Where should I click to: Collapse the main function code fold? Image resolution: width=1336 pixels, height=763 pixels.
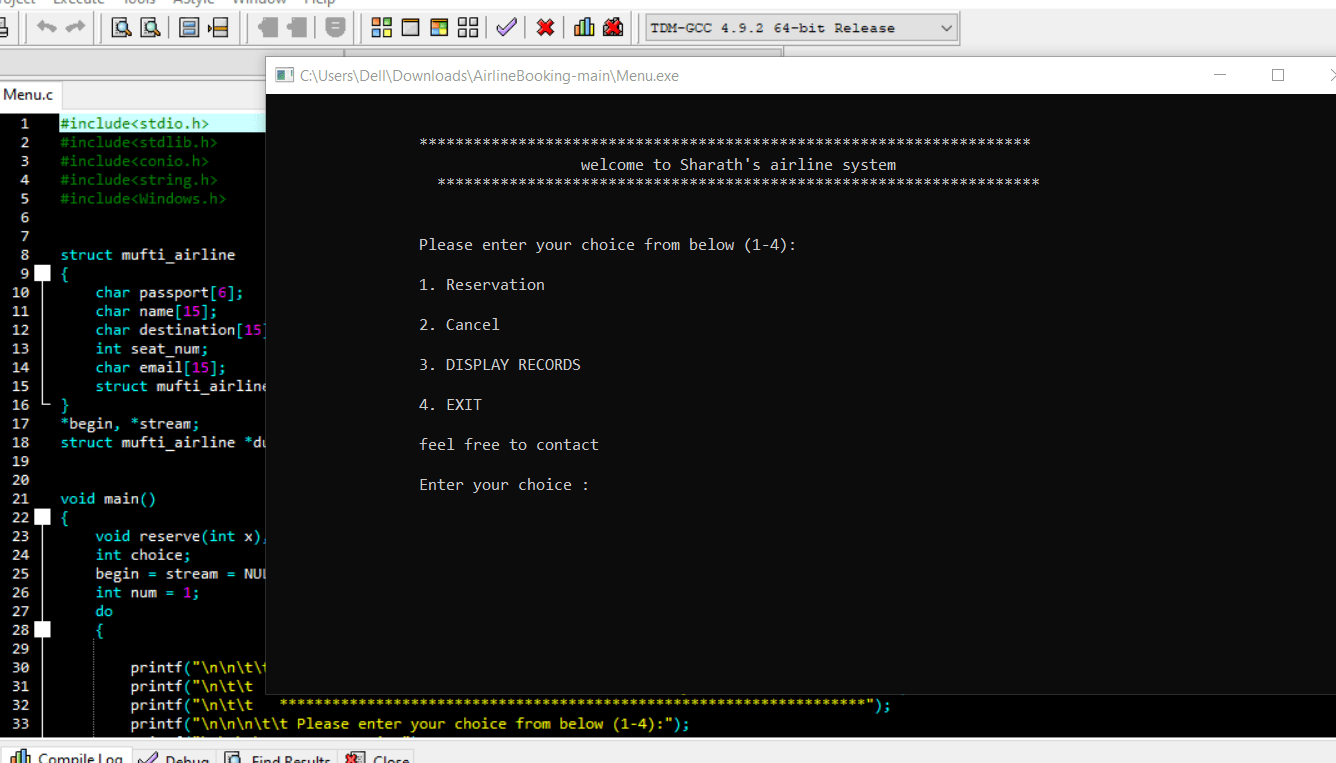coord(42,517)
